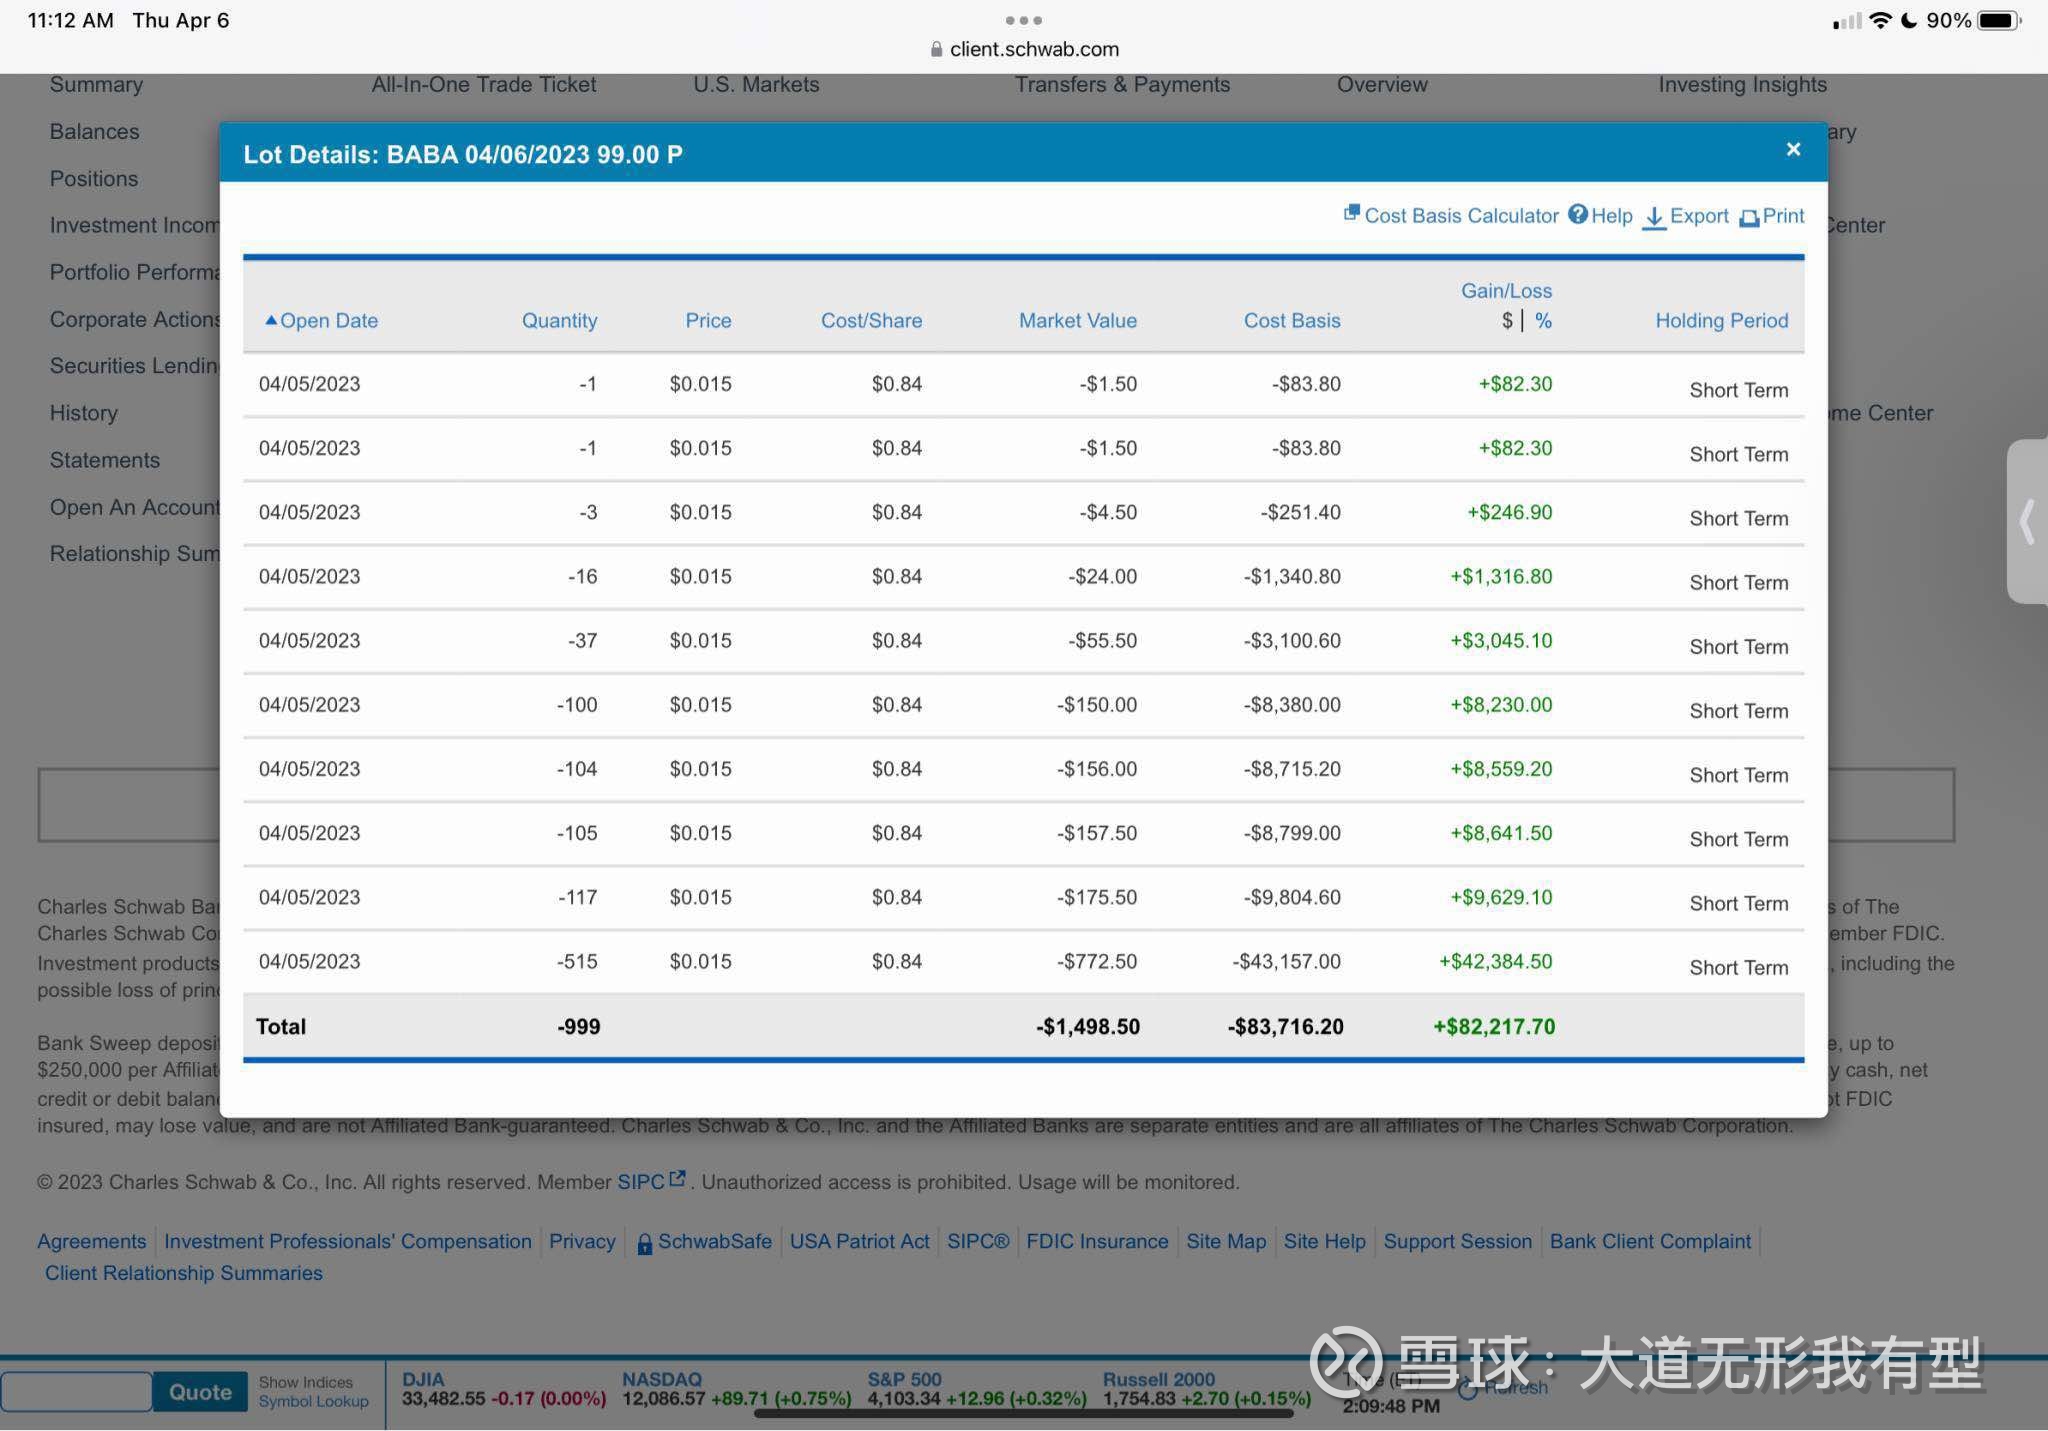The image size is (2048, 1431).
Task: Open Client Relationship Summaries link
Action: point(184,1273)
